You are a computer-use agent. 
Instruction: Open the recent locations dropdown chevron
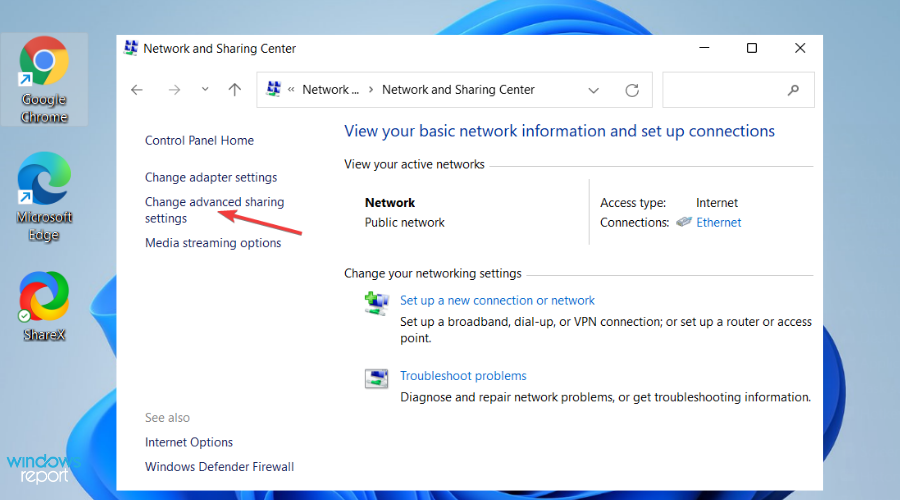coord(205,90)
